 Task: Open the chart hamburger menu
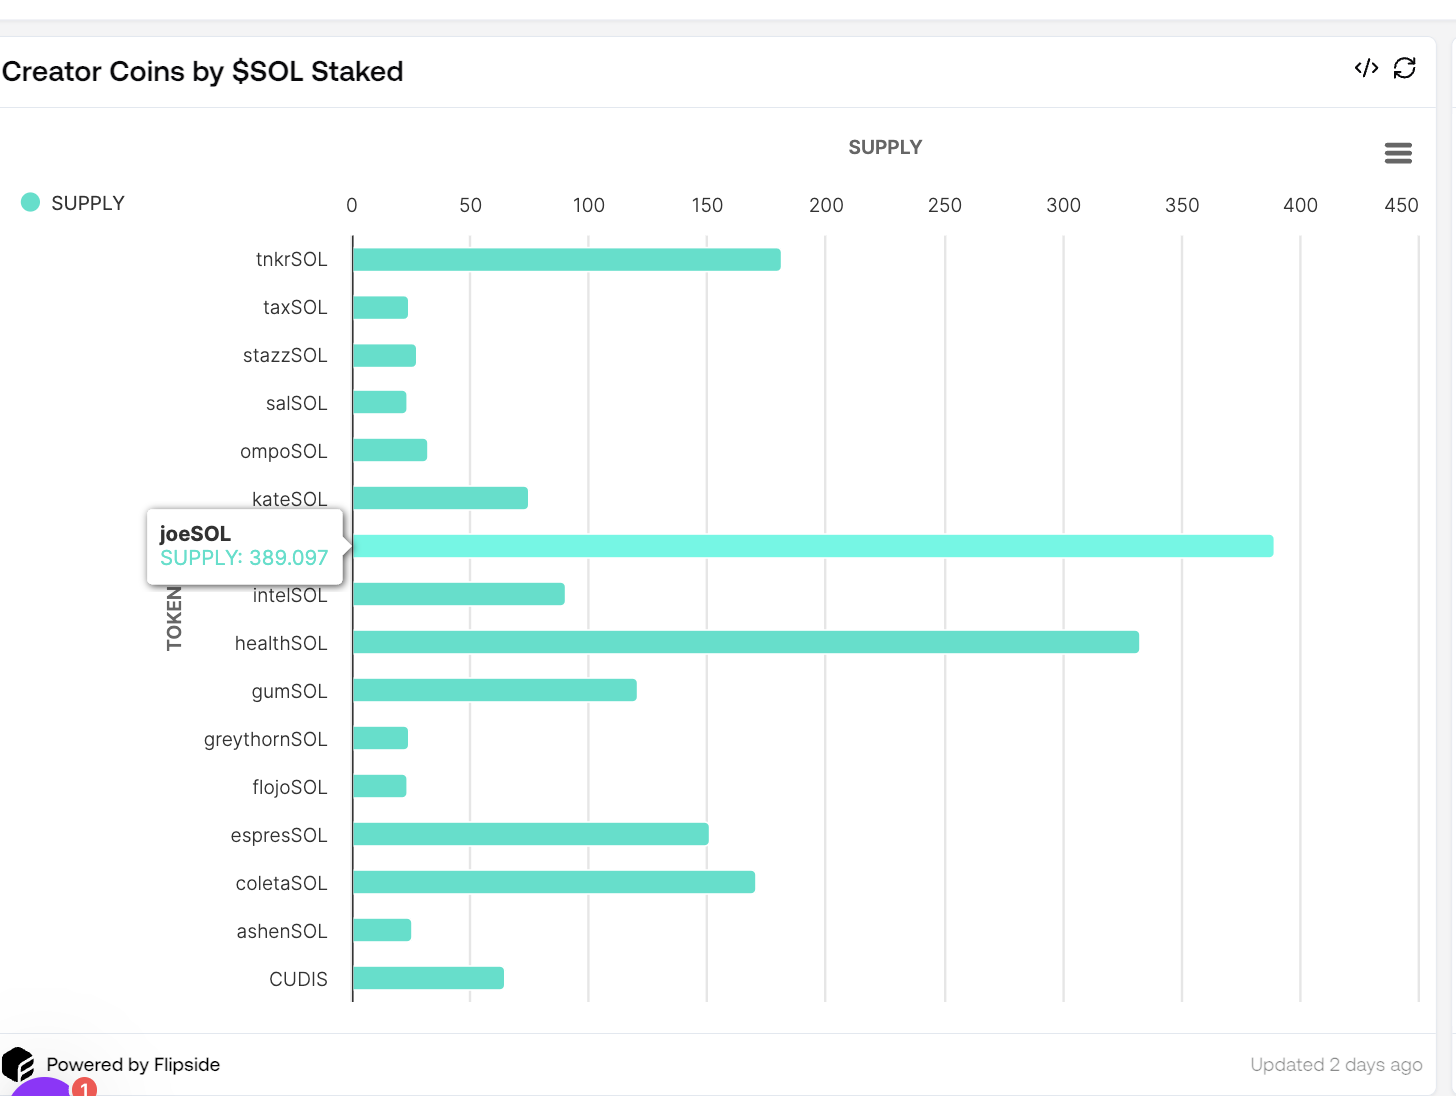(x=1398, y=153)
